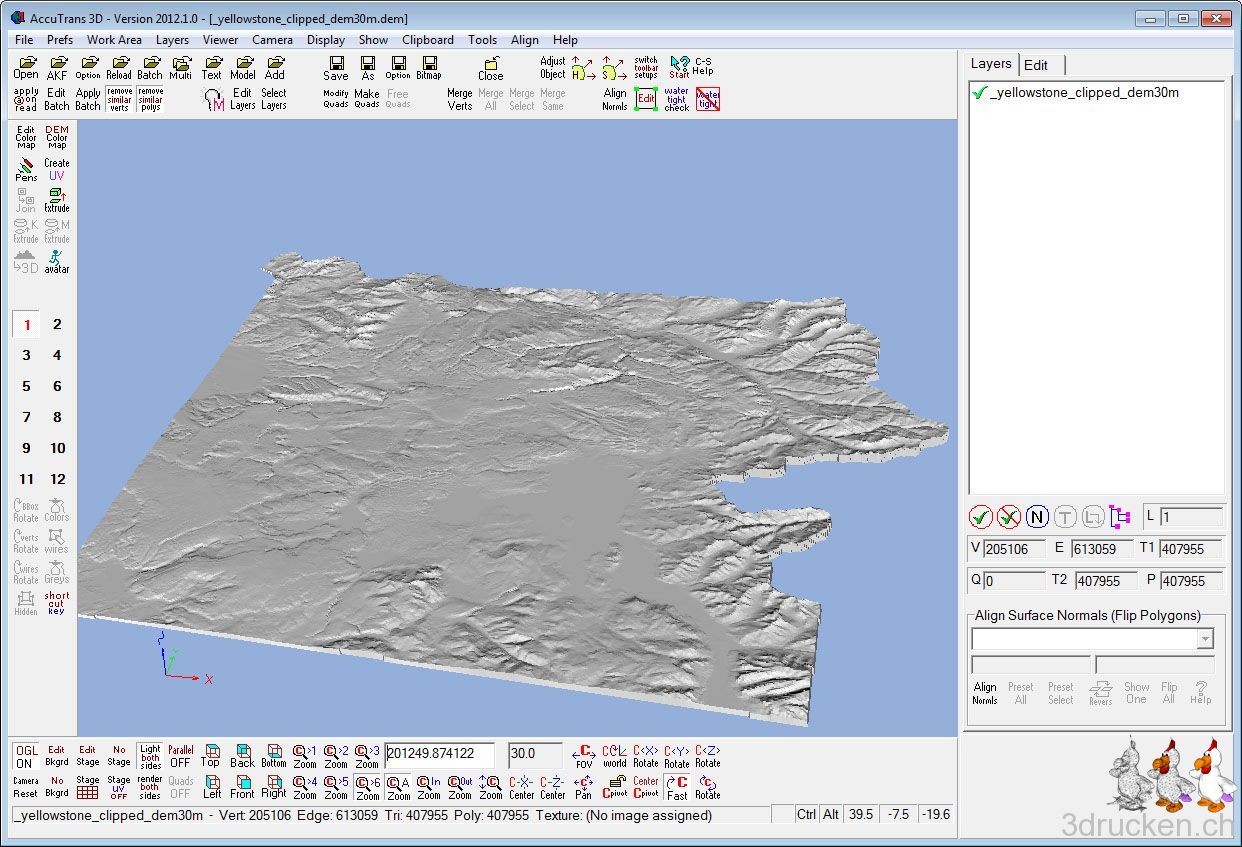Switch to the Edit tab
This screenshot has width=1242, height=847.
(x=1036, y=65)
